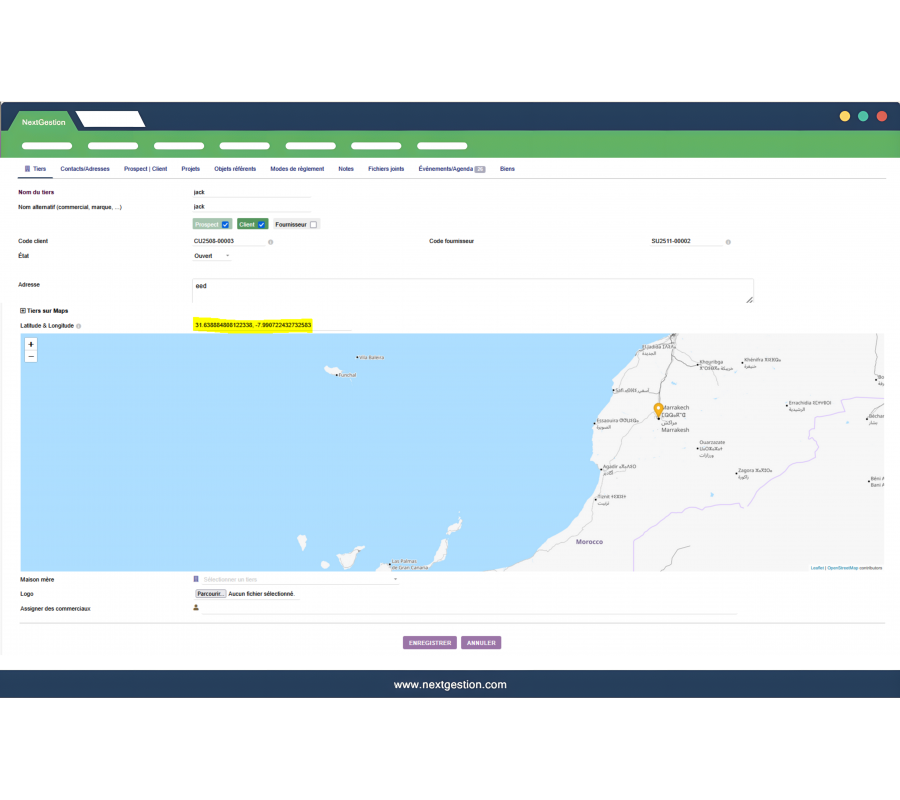Click the Latitude & Longitude help icon
The height and width of the screenshot is (800, 900).
[79, 326]
